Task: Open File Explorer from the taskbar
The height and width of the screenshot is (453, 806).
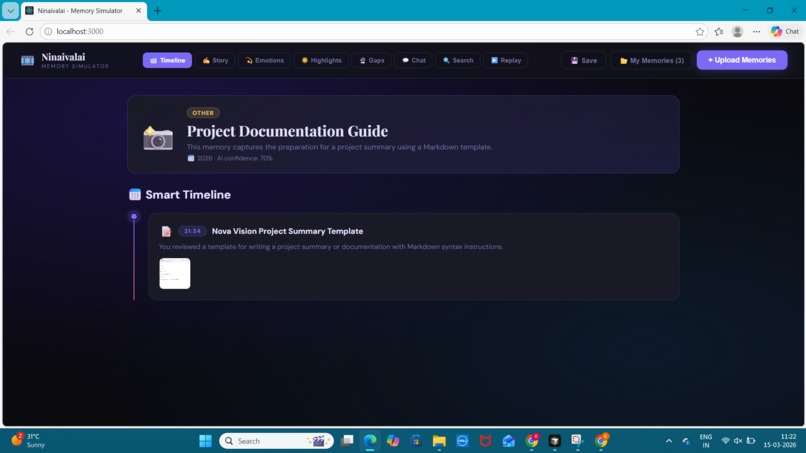Action: [439, 441]
